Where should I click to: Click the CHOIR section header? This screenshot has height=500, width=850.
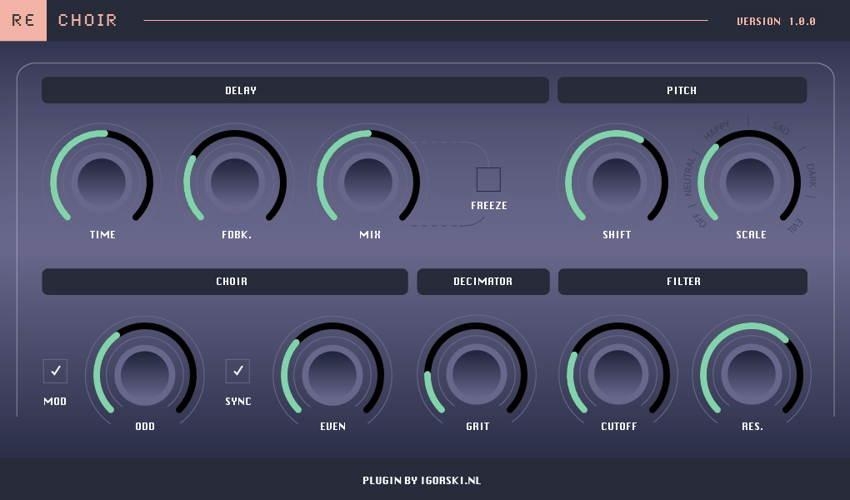pos(225,281)
